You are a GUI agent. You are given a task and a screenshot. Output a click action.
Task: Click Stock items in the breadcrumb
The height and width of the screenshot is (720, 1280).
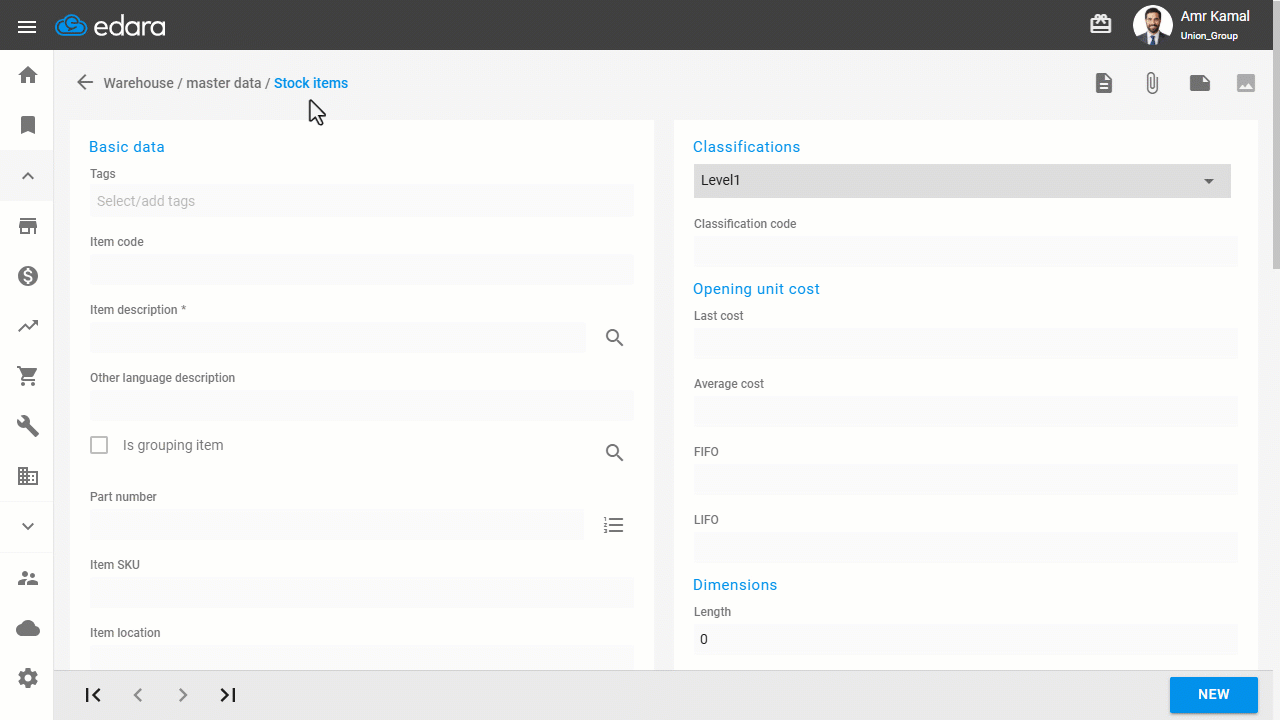click(x=311, y=83)
